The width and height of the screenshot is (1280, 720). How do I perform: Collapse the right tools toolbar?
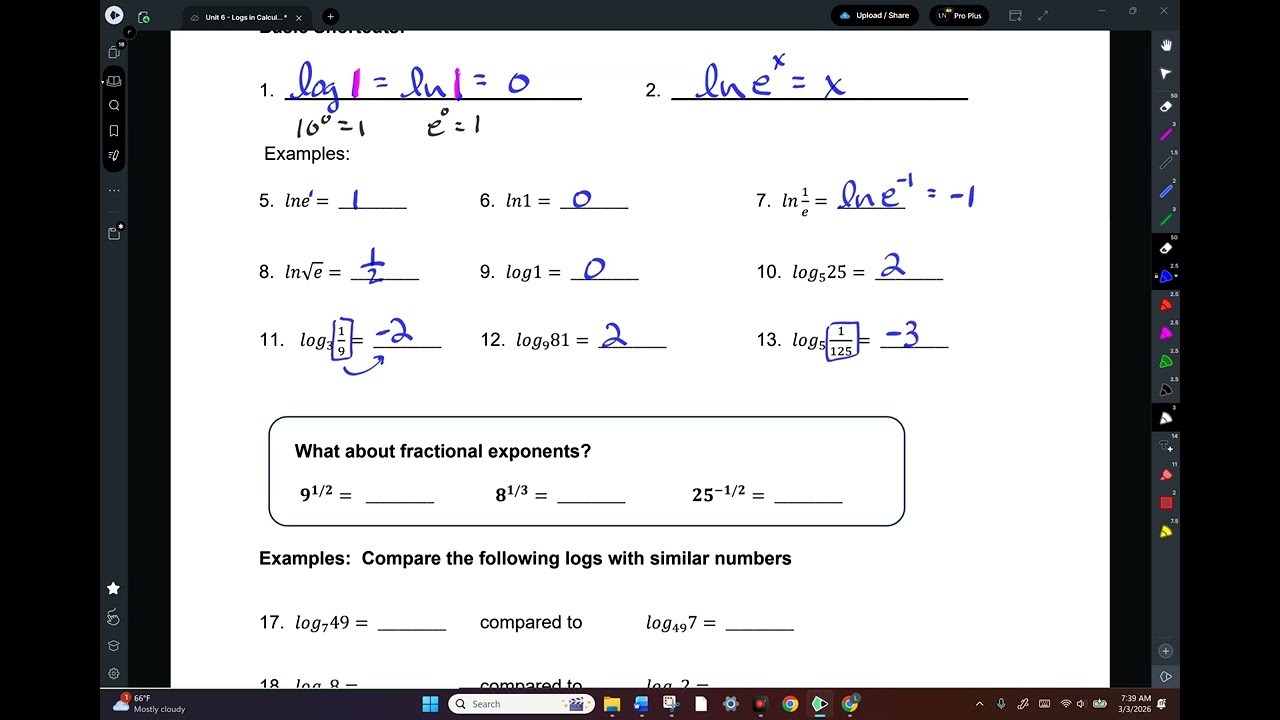1166,677
